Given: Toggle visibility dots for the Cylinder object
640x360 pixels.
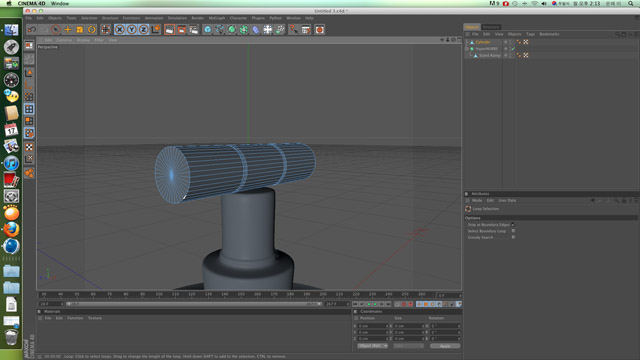Looking at the screenshot, I should tap(510, 42).
